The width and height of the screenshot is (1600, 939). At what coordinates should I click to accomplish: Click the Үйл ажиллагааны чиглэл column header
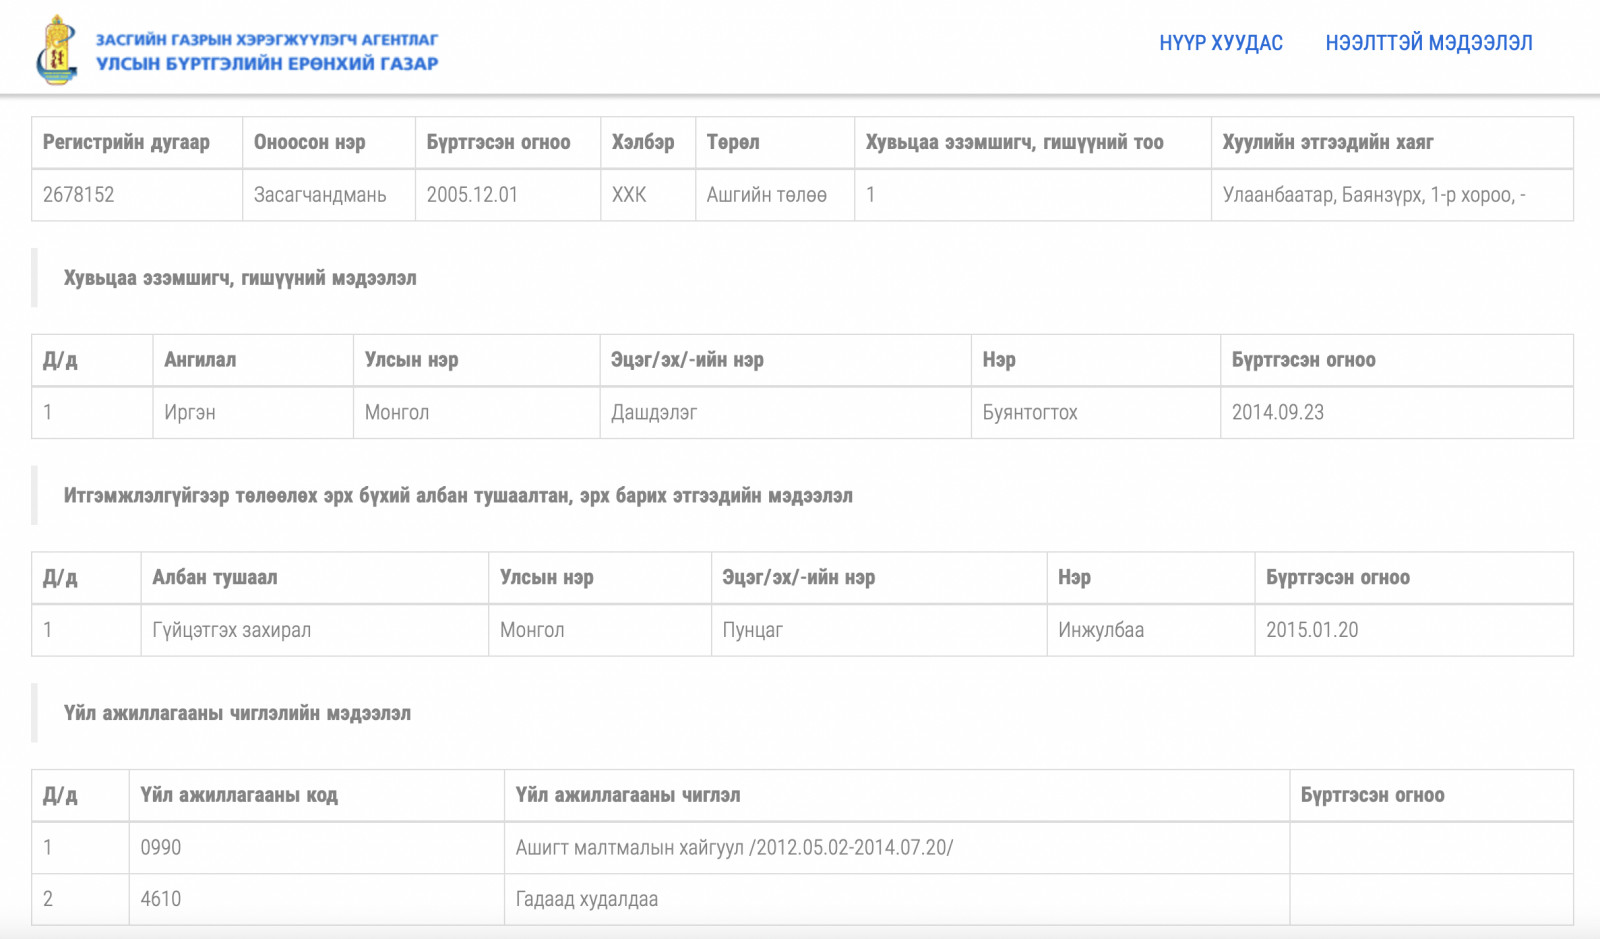pos(628,795)
